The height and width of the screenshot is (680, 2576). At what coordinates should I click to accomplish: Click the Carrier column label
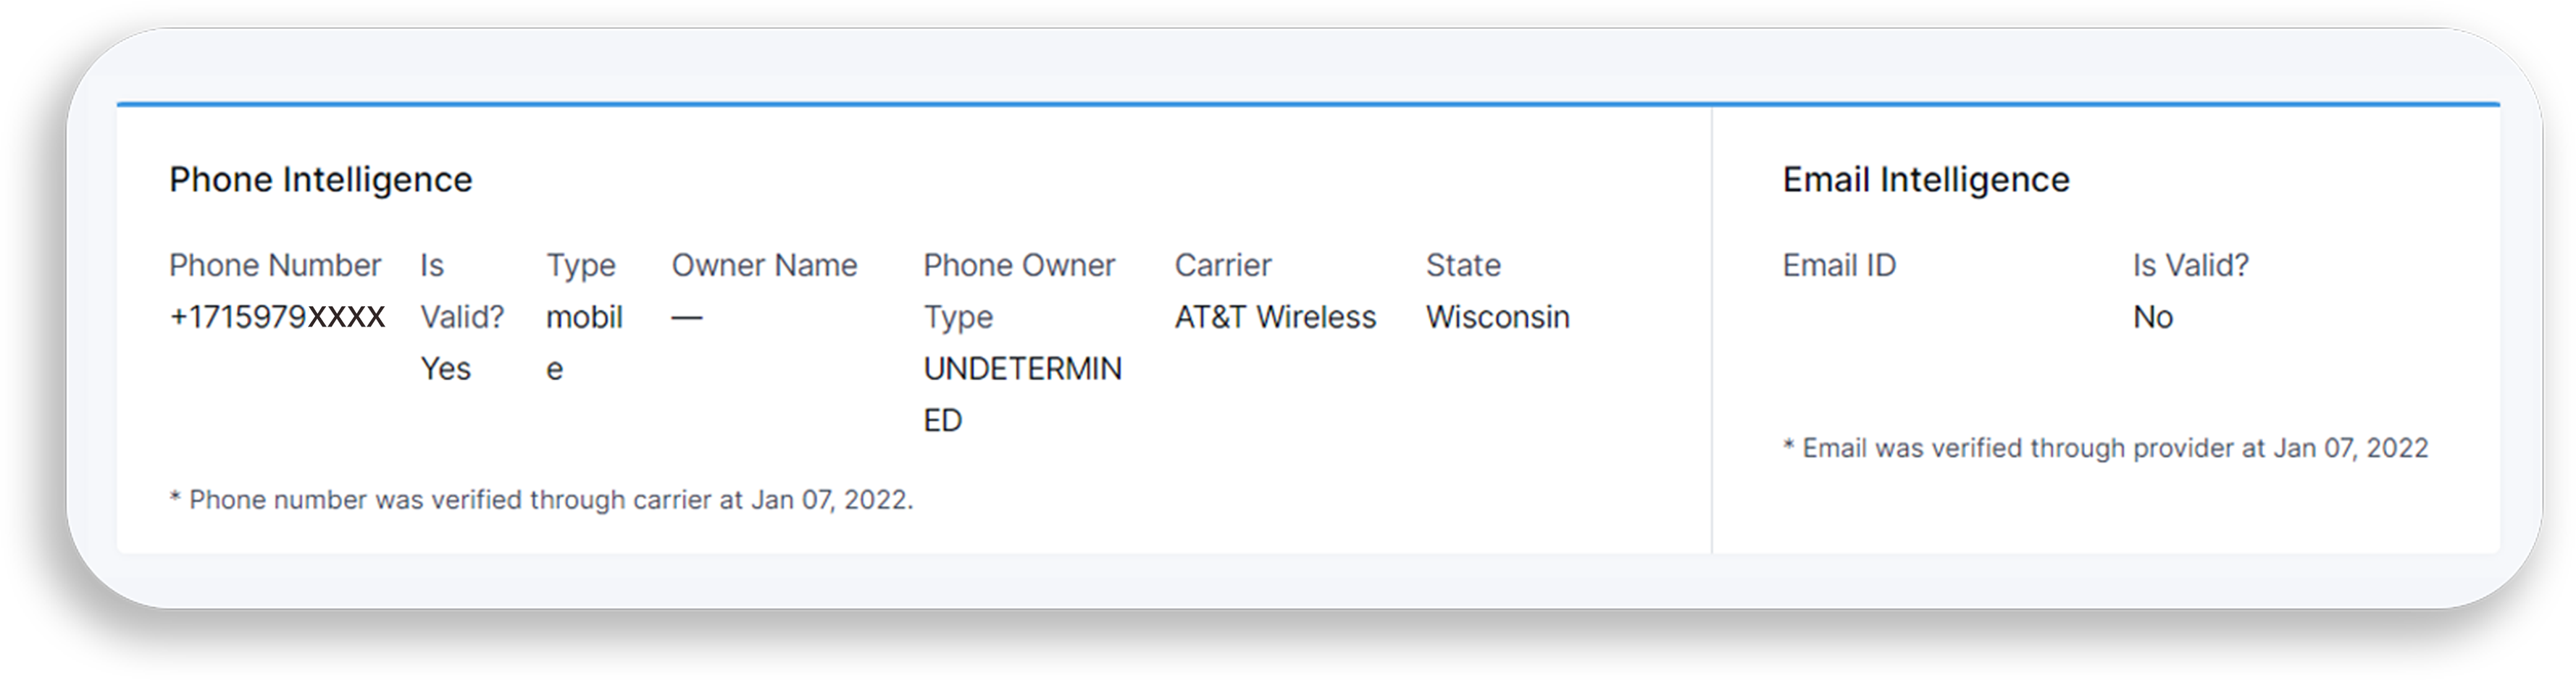(x=1222, y=265)
